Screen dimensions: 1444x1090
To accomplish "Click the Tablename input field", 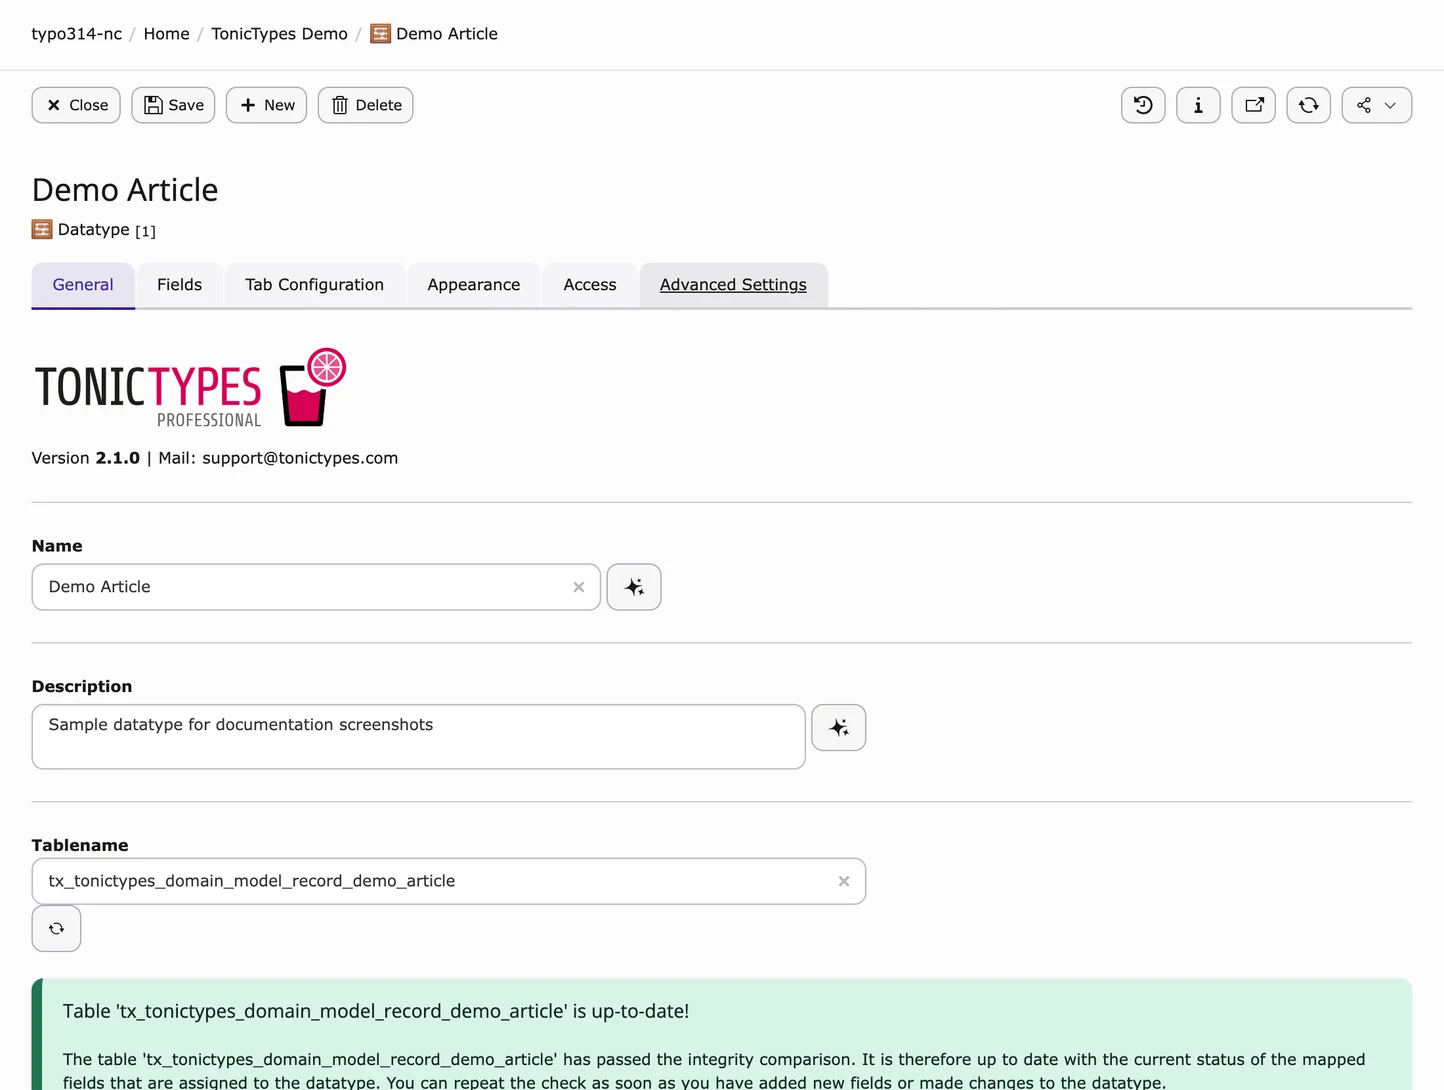I will tap(449, 881).
